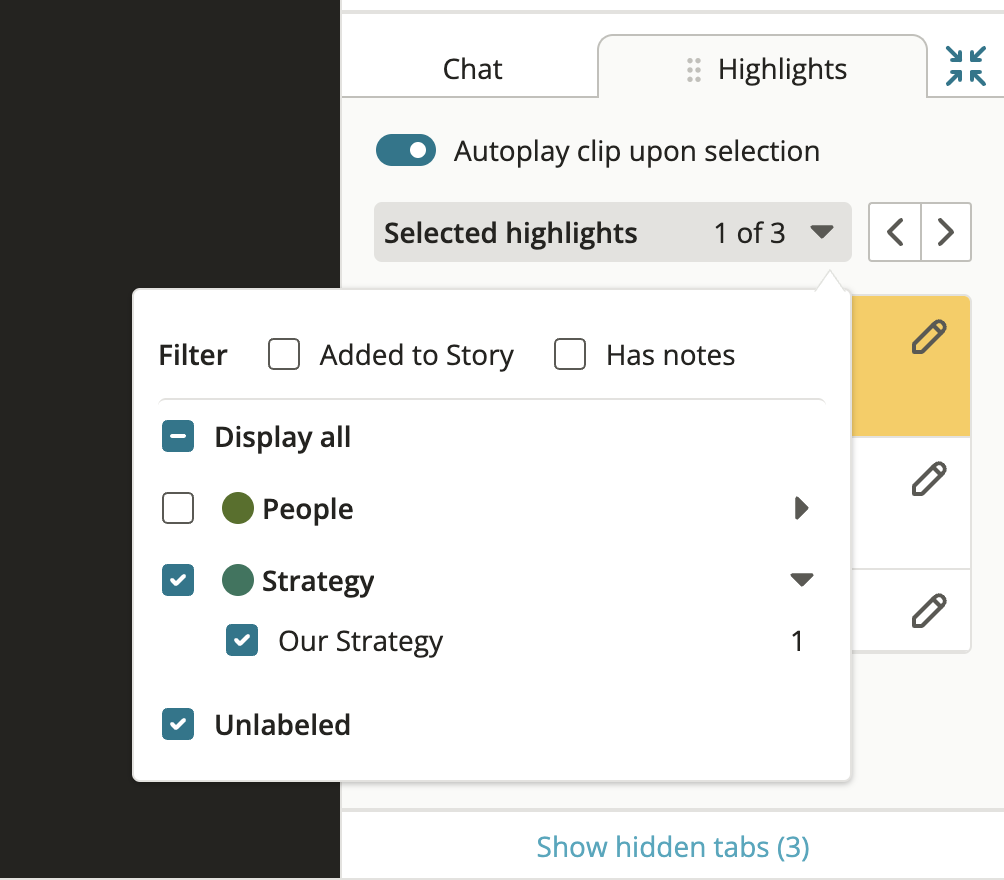Go to the previous highlight
1004x880 pixels.
[x=895, y=232]
